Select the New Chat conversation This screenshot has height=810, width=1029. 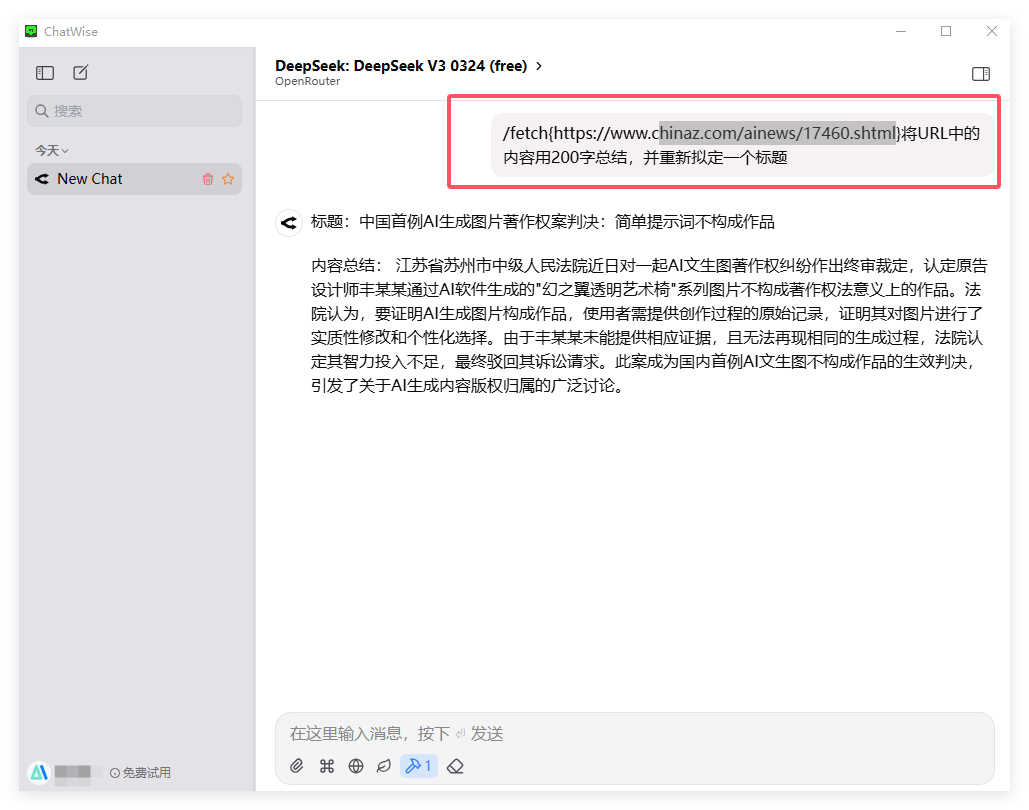[110, 179]
